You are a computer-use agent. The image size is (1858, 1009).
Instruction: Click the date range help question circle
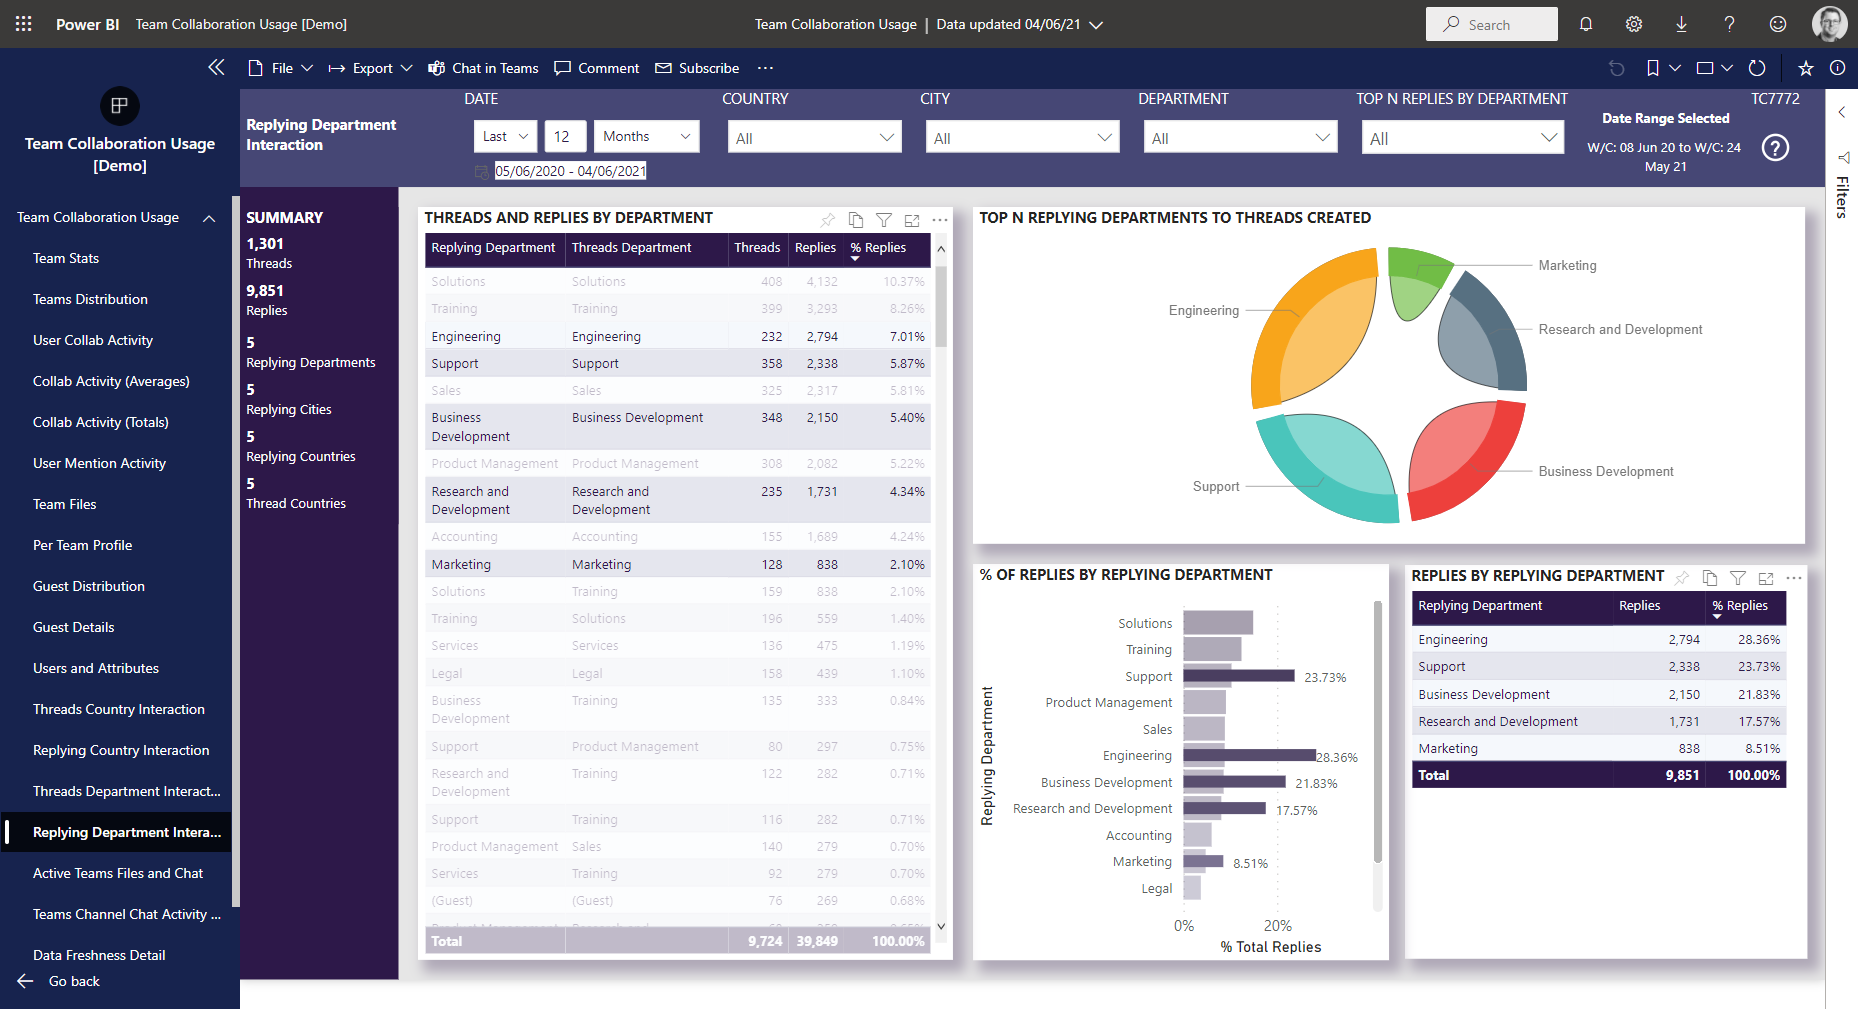[x=1775, y=148]
